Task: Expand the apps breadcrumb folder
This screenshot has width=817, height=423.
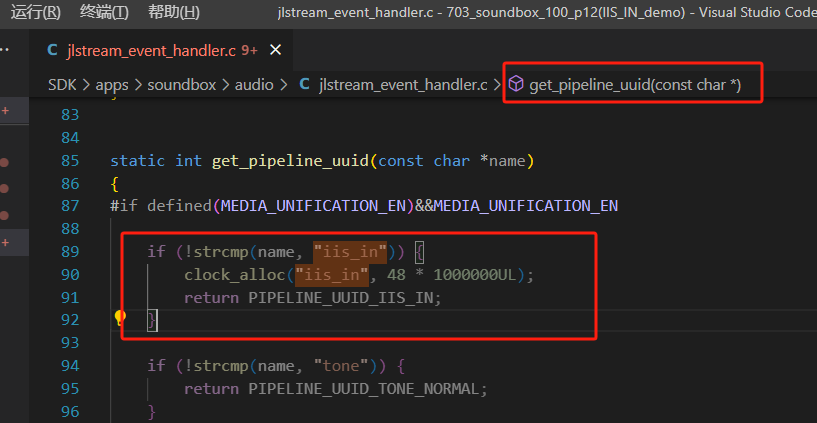Action: (x=112, y=85)
